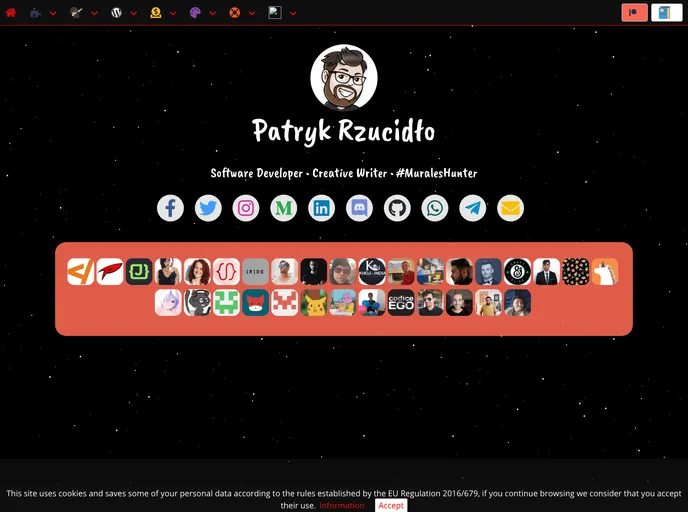Click the yellow email envelope icon

click(x=510, y=208)
